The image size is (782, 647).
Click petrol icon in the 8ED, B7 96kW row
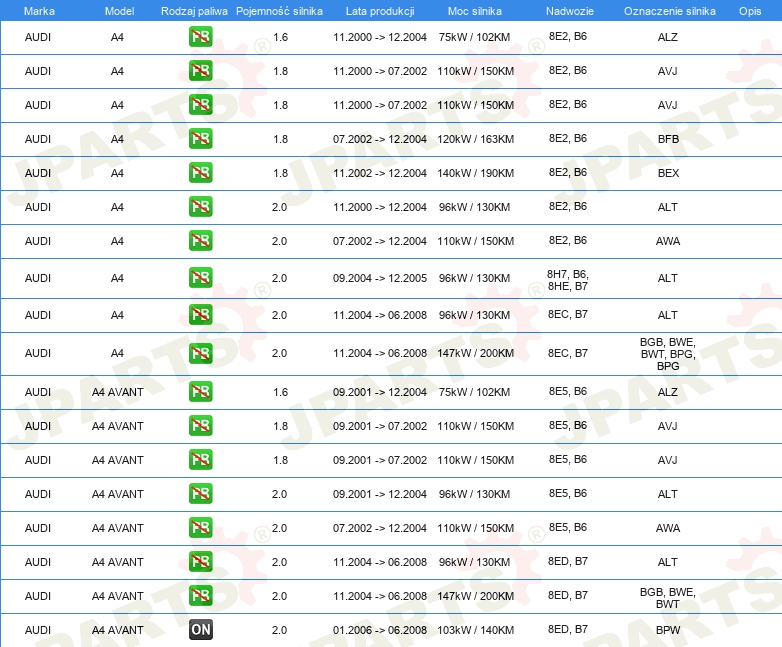pos(200,561)
